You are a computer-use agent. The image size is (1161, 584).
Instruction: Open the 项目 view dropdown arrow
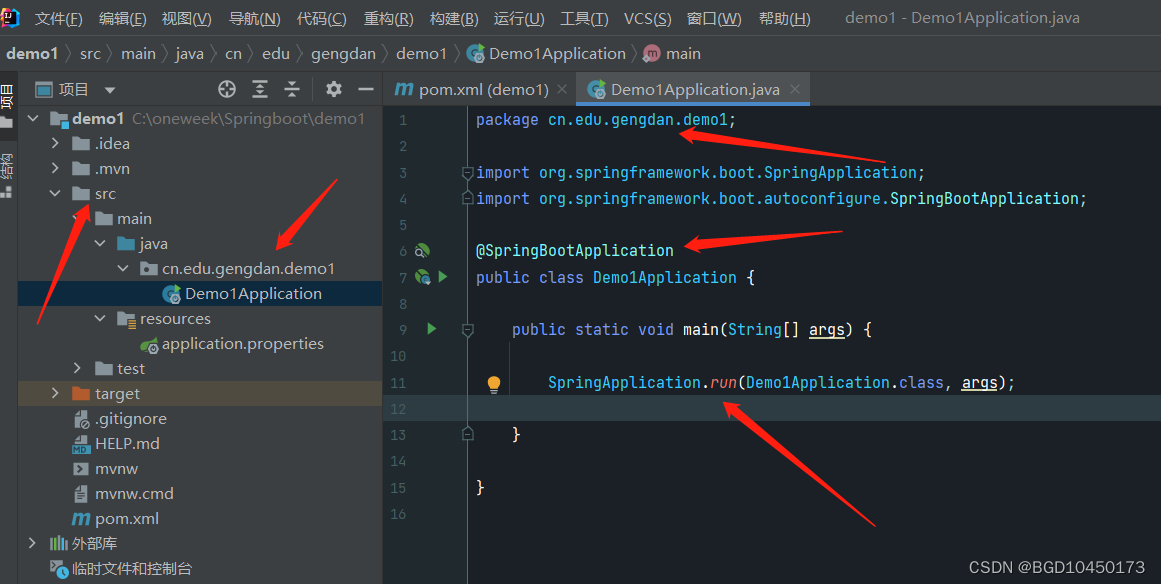pos(110,90)
